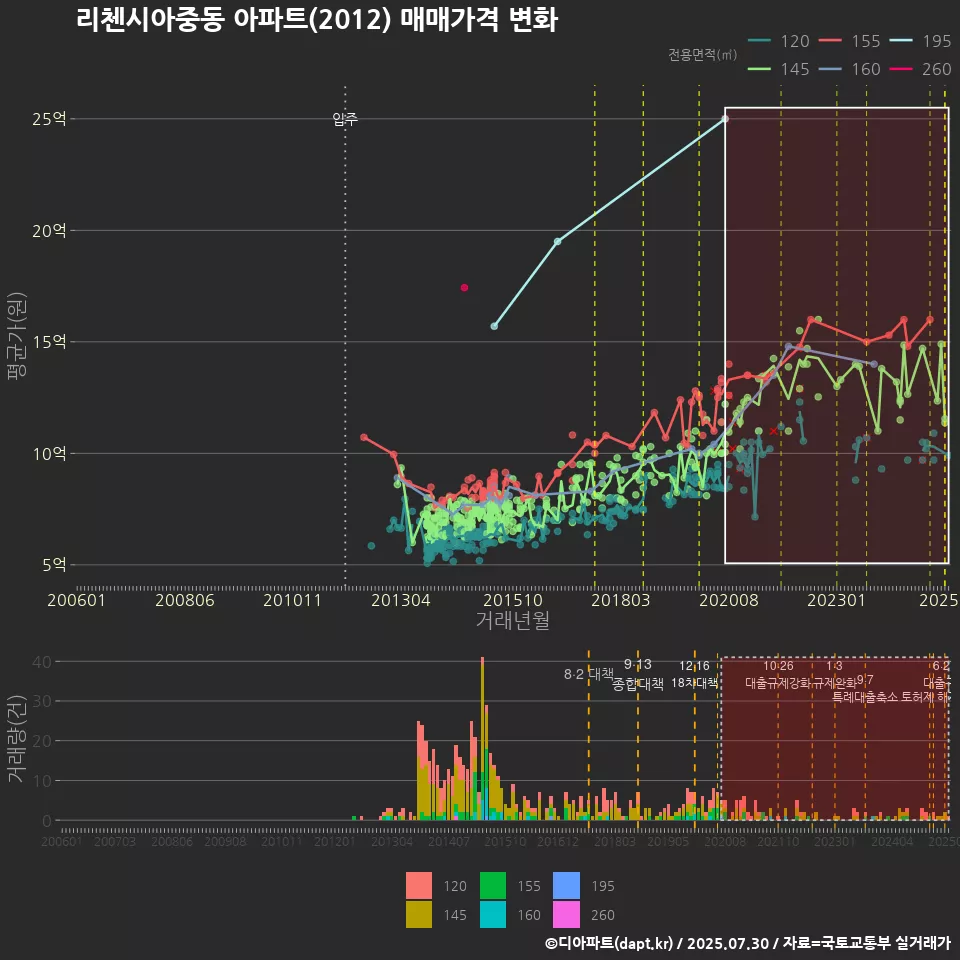Screen dimensions: 960x960
Task: Click the 거래량(건) axis title
Action: click(17, 739)
